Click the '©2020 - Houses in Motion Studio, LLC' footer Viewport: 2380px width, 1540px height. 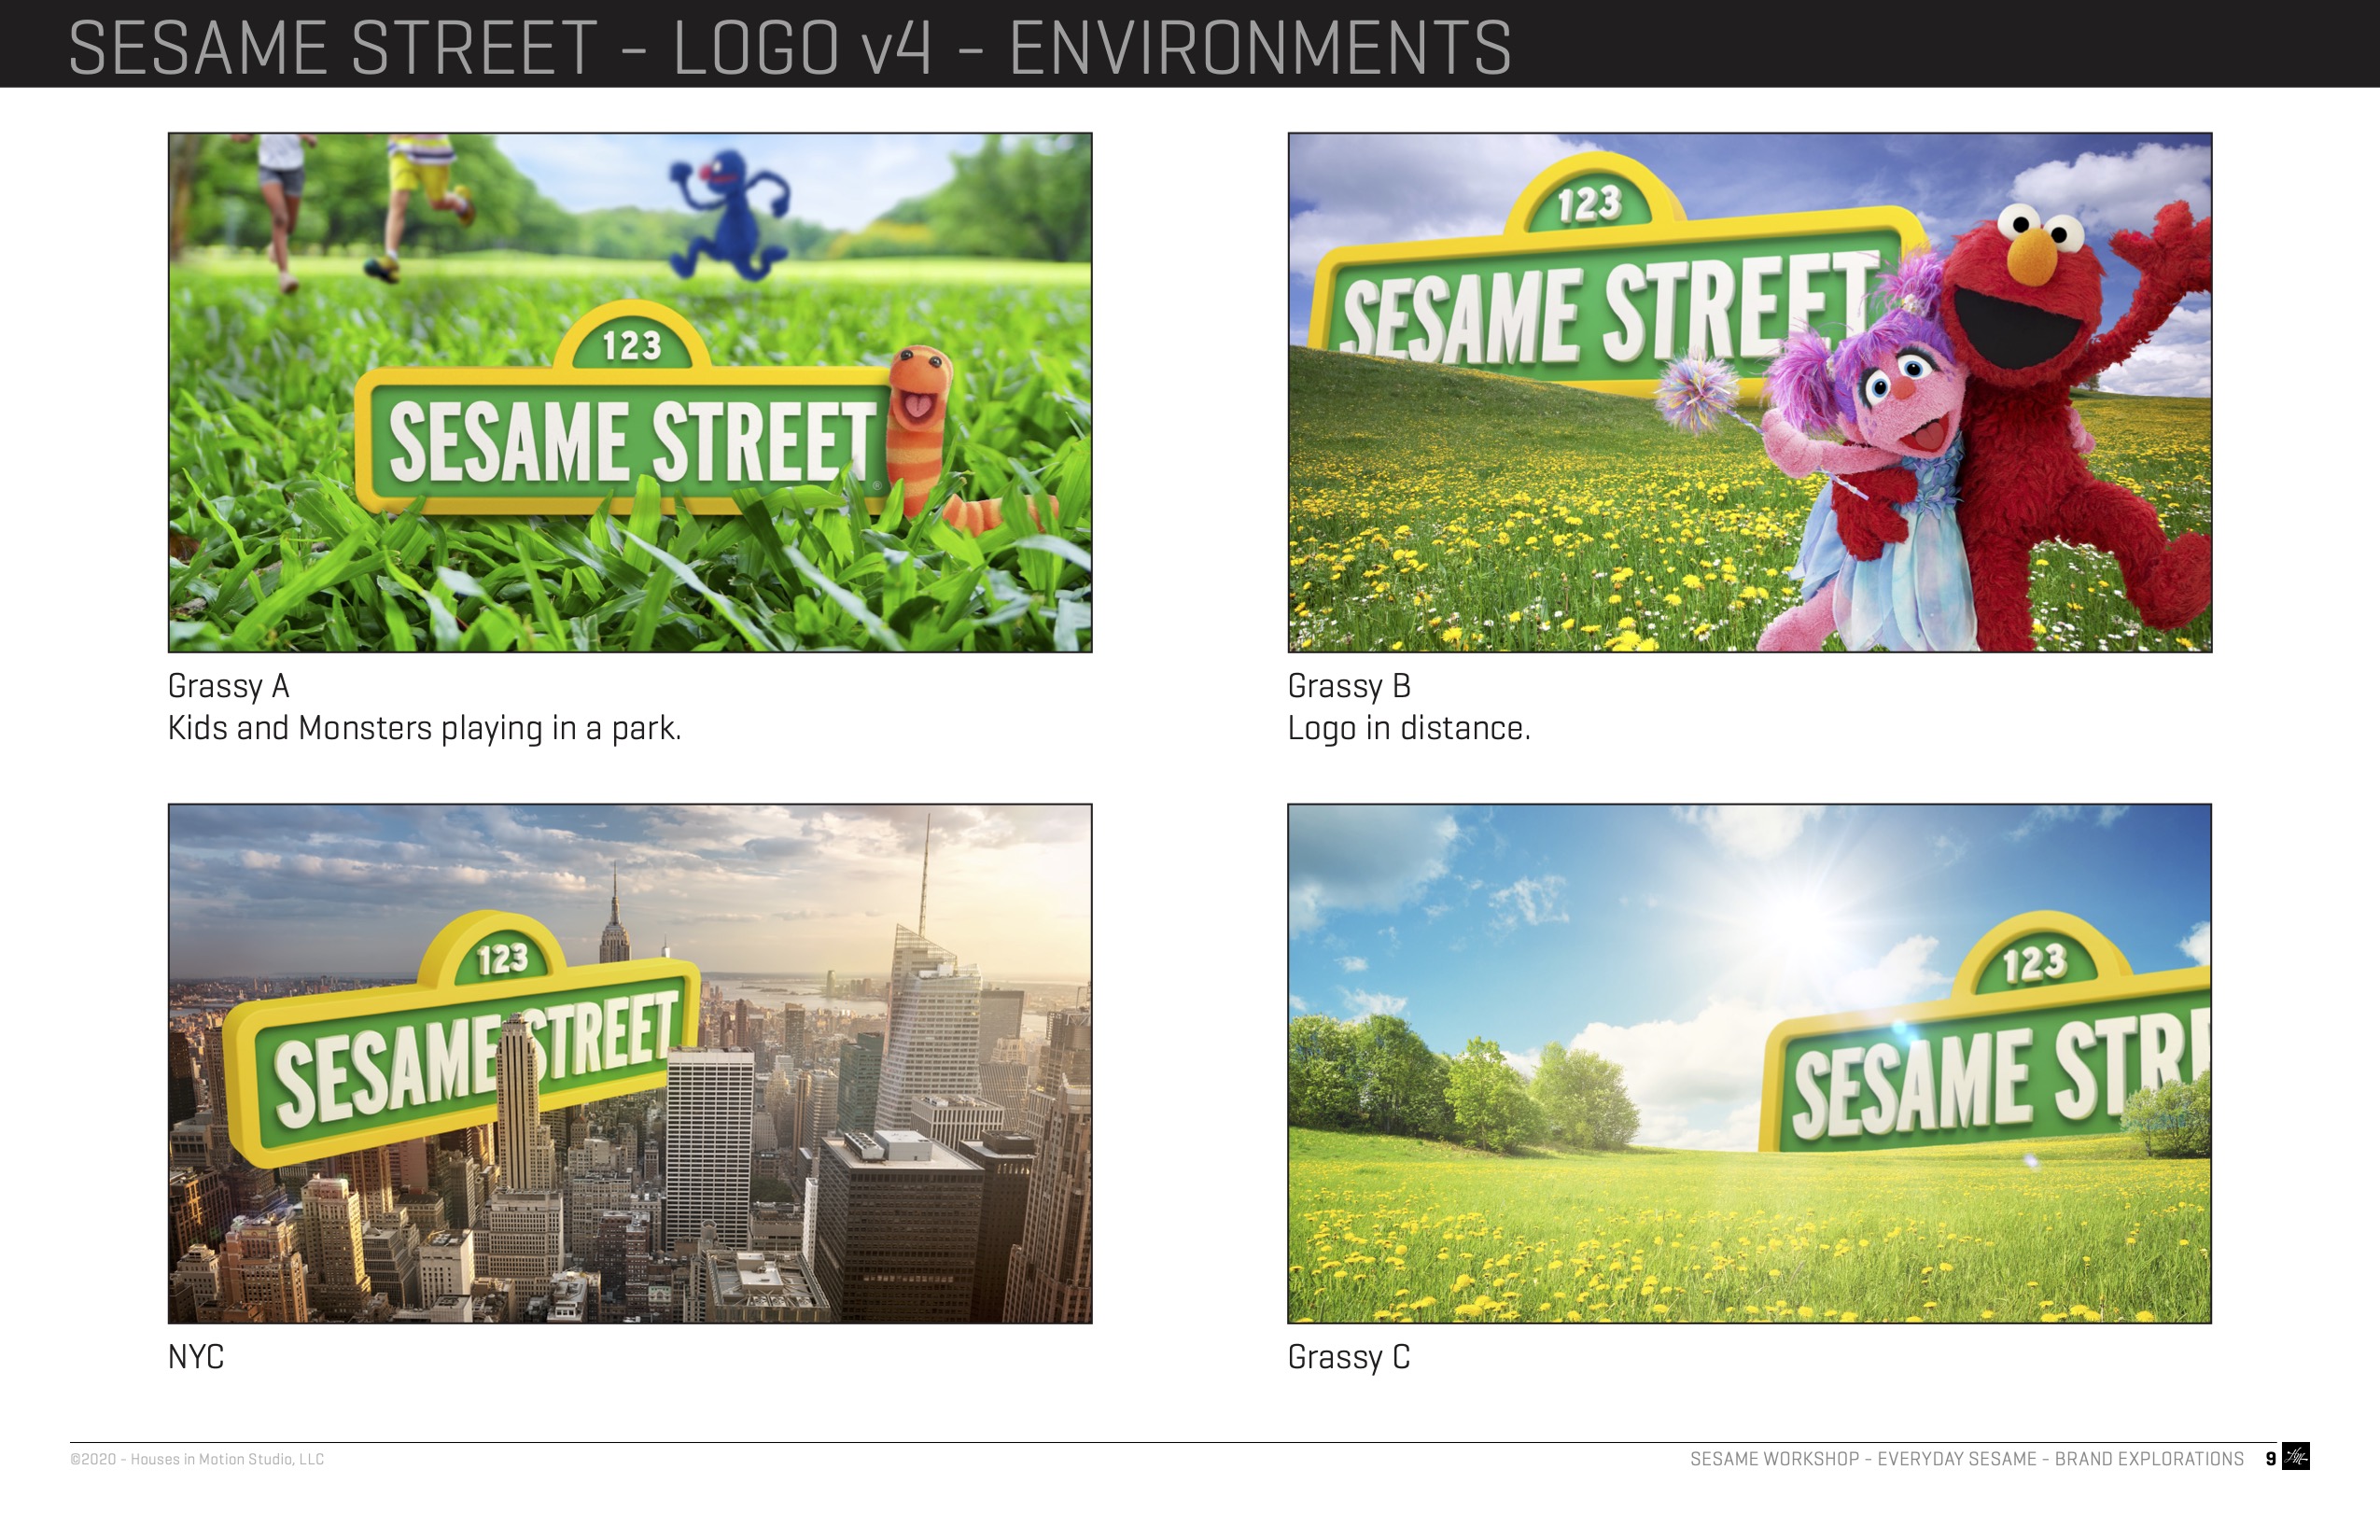[x=197, y=1459]
